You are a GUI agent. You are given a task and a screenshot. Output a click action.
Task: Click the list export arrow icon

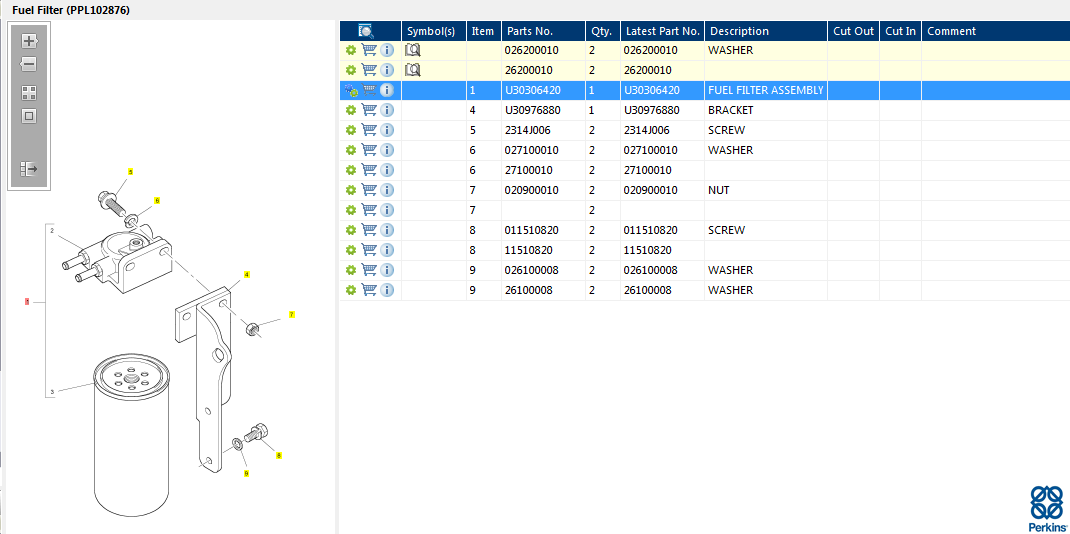tap(29, 169)
